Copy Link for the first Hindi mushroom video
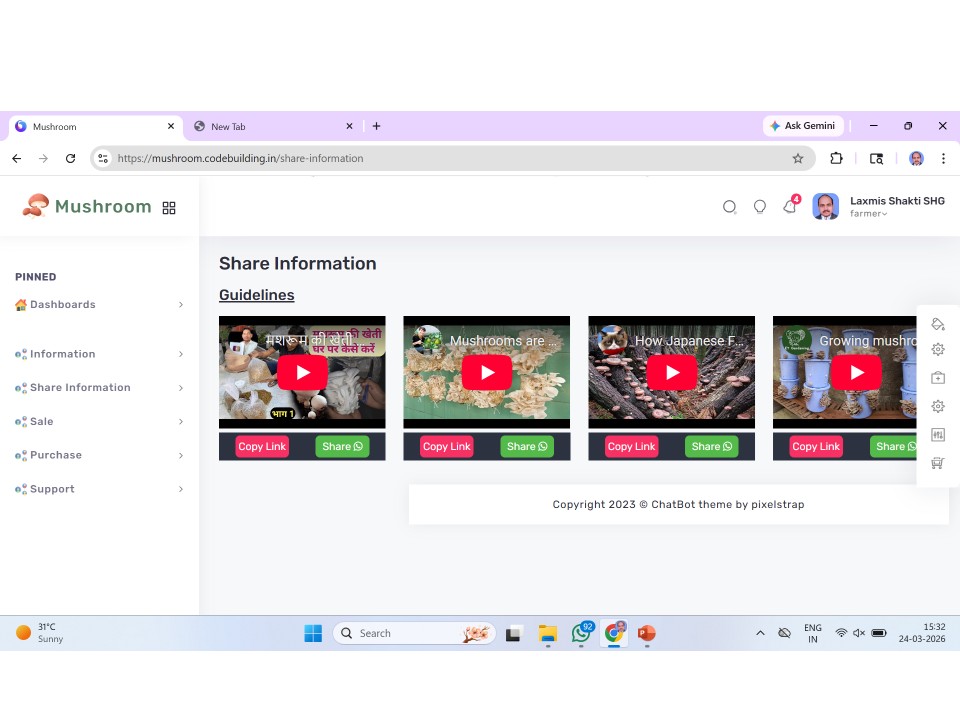960x720 pixels. point(262,447)
